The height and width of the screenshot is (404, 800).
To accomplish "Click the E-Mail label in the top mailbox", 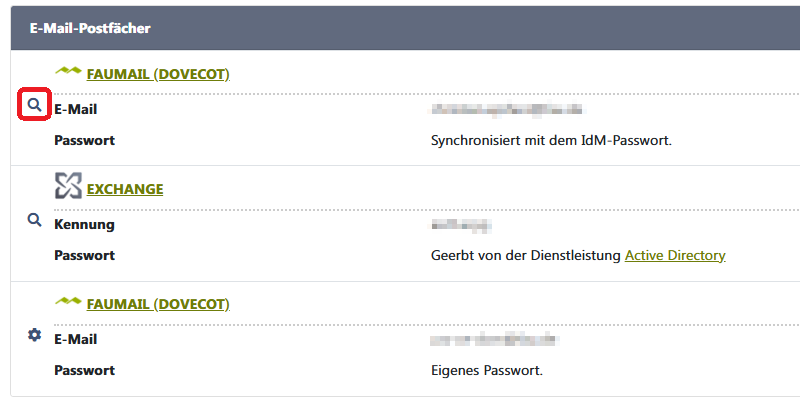I will pos(76,109).
